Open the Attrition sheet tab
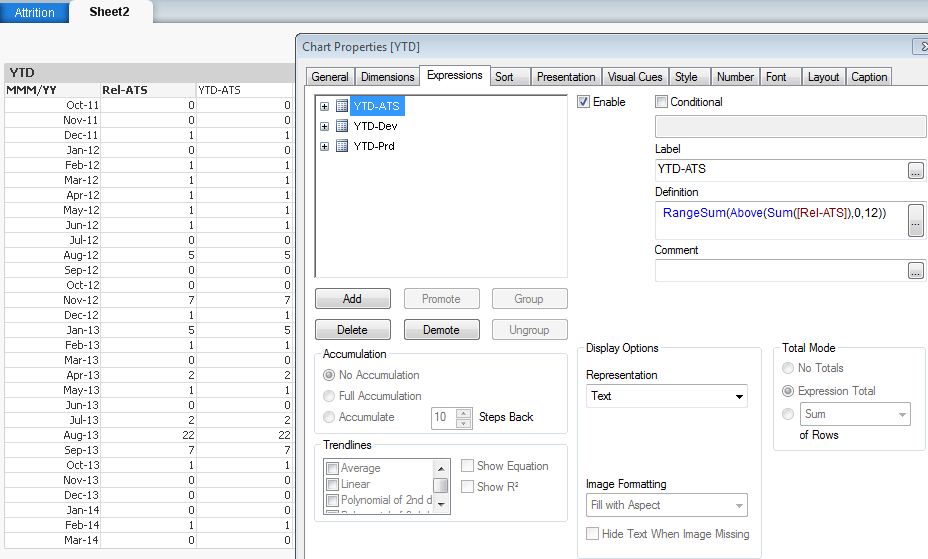The height and width of the screenshot is (559, 928). tap(34, 12)
